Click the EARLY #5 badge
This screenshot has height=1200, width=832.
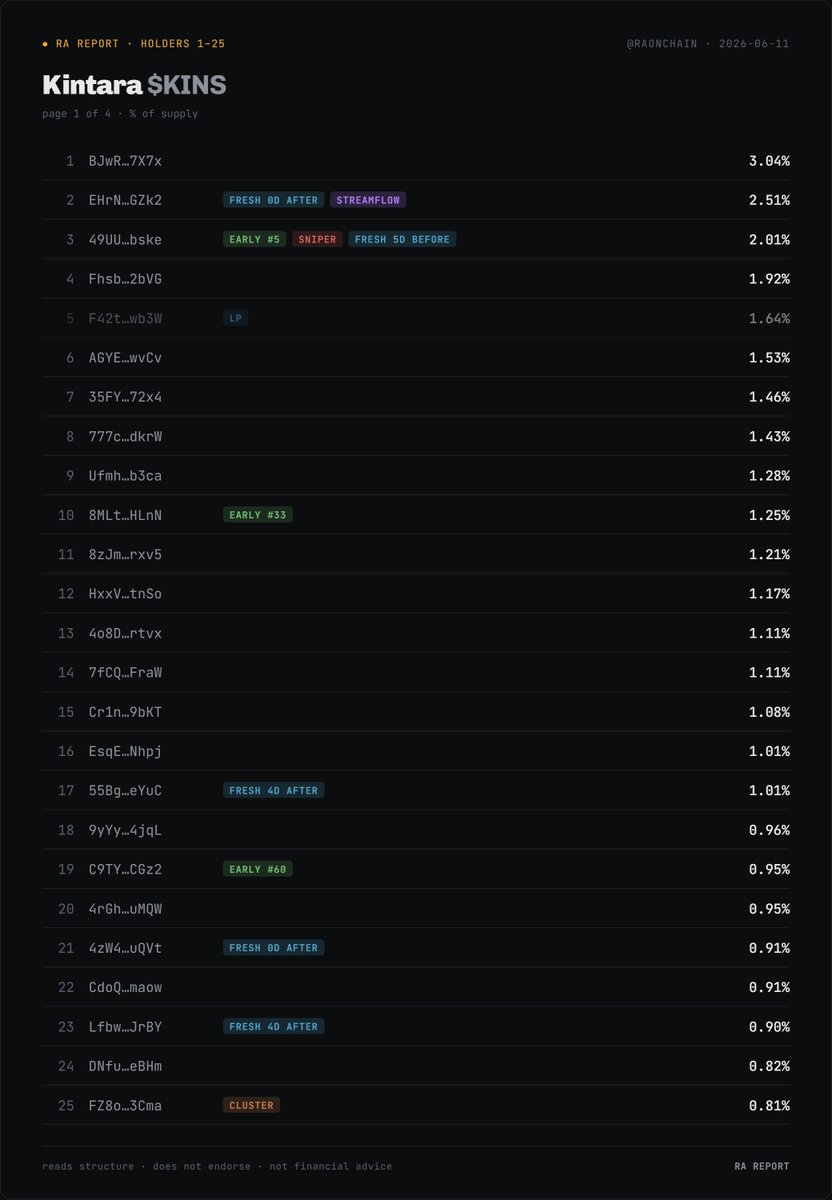(255, 239)
